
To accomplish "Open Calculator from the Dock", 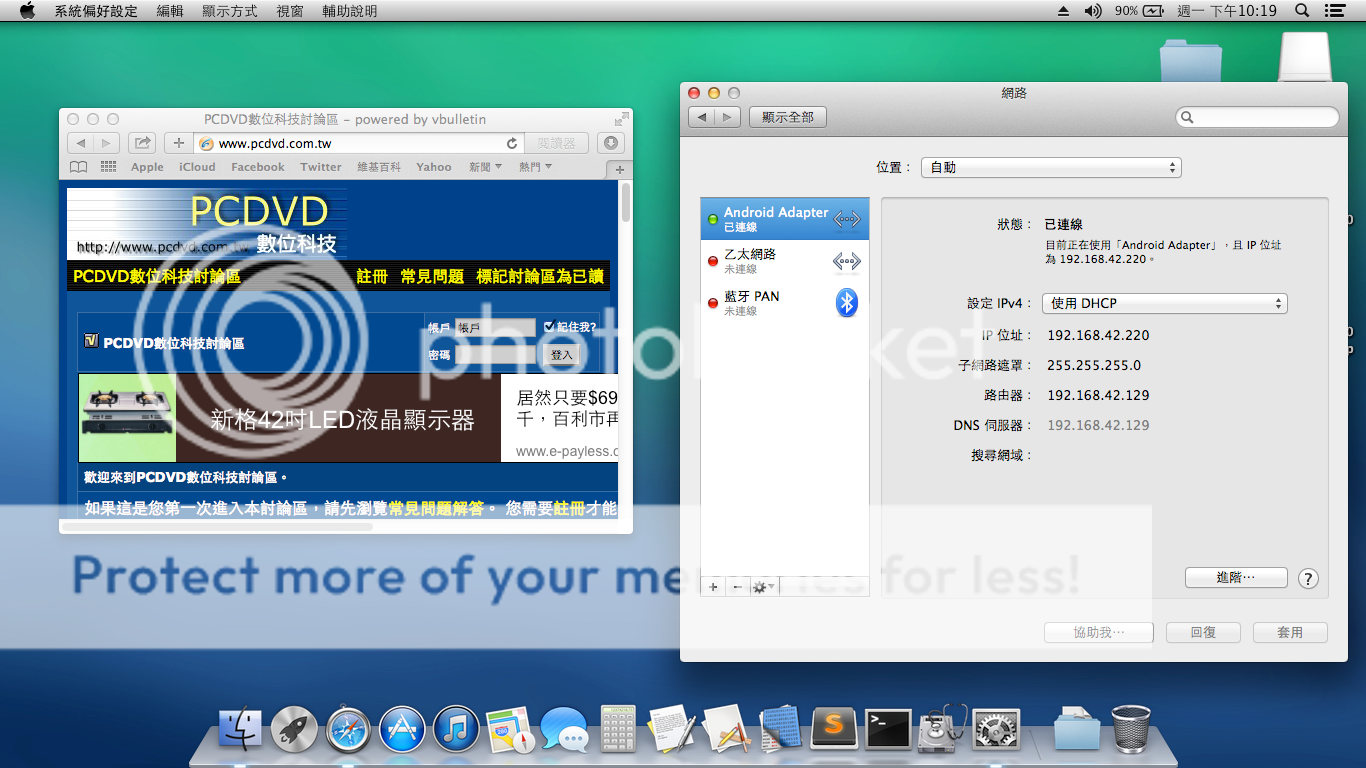I will click(x=618, y=729).
